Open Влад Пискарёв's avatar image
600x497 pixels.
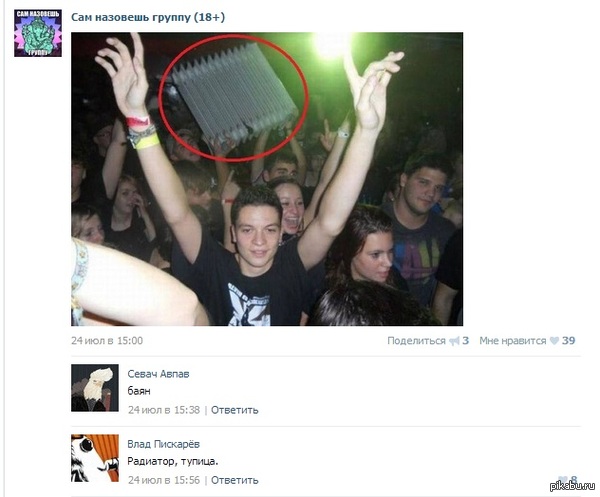click(95, 458)
